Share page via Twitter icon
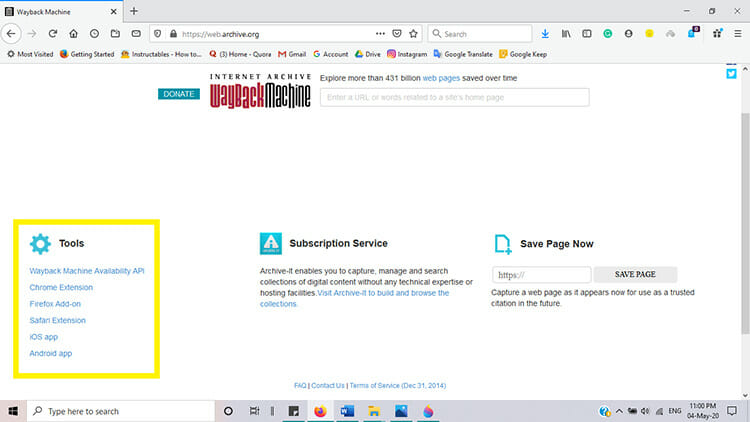 [x=731, y=74]
